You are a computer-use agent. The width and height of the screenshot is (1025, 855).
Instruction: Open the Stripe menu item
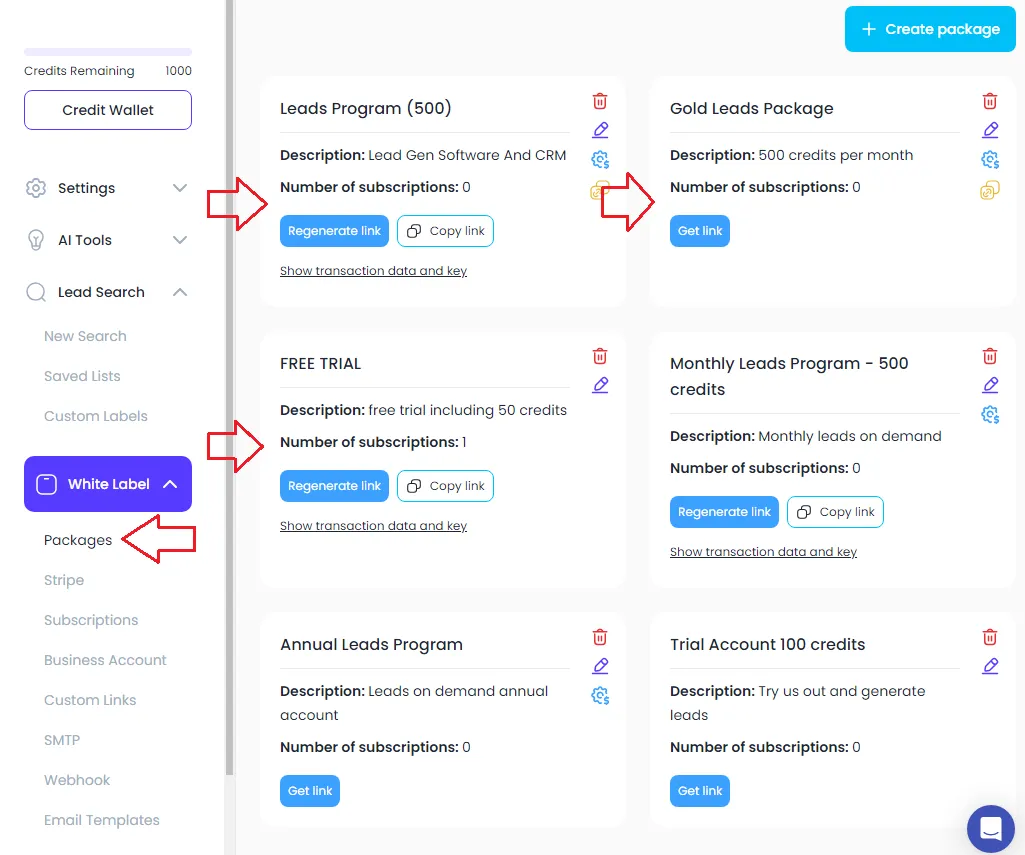[64, 580]
